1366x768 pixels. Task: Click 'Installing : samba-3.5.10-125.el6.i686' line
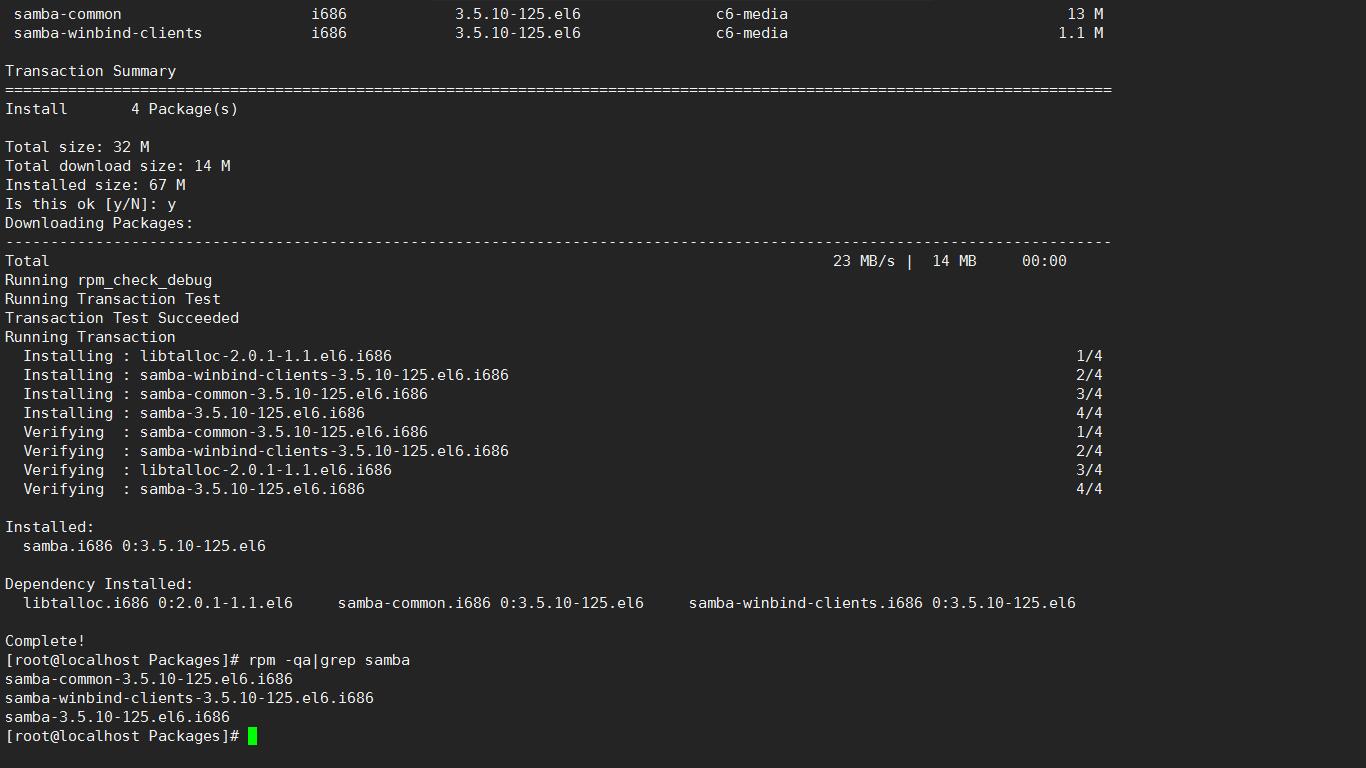tap(194, 413)
